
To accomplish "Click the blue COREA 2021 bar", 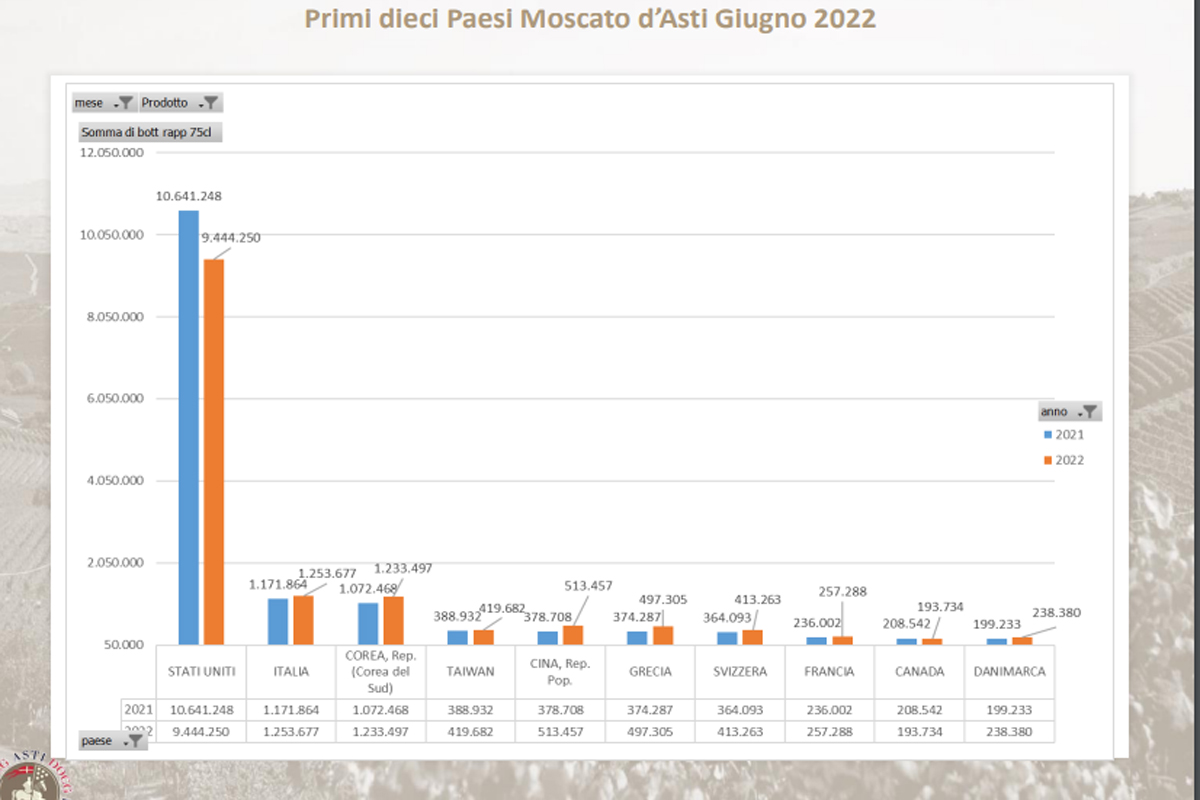I will coord(368,623).
